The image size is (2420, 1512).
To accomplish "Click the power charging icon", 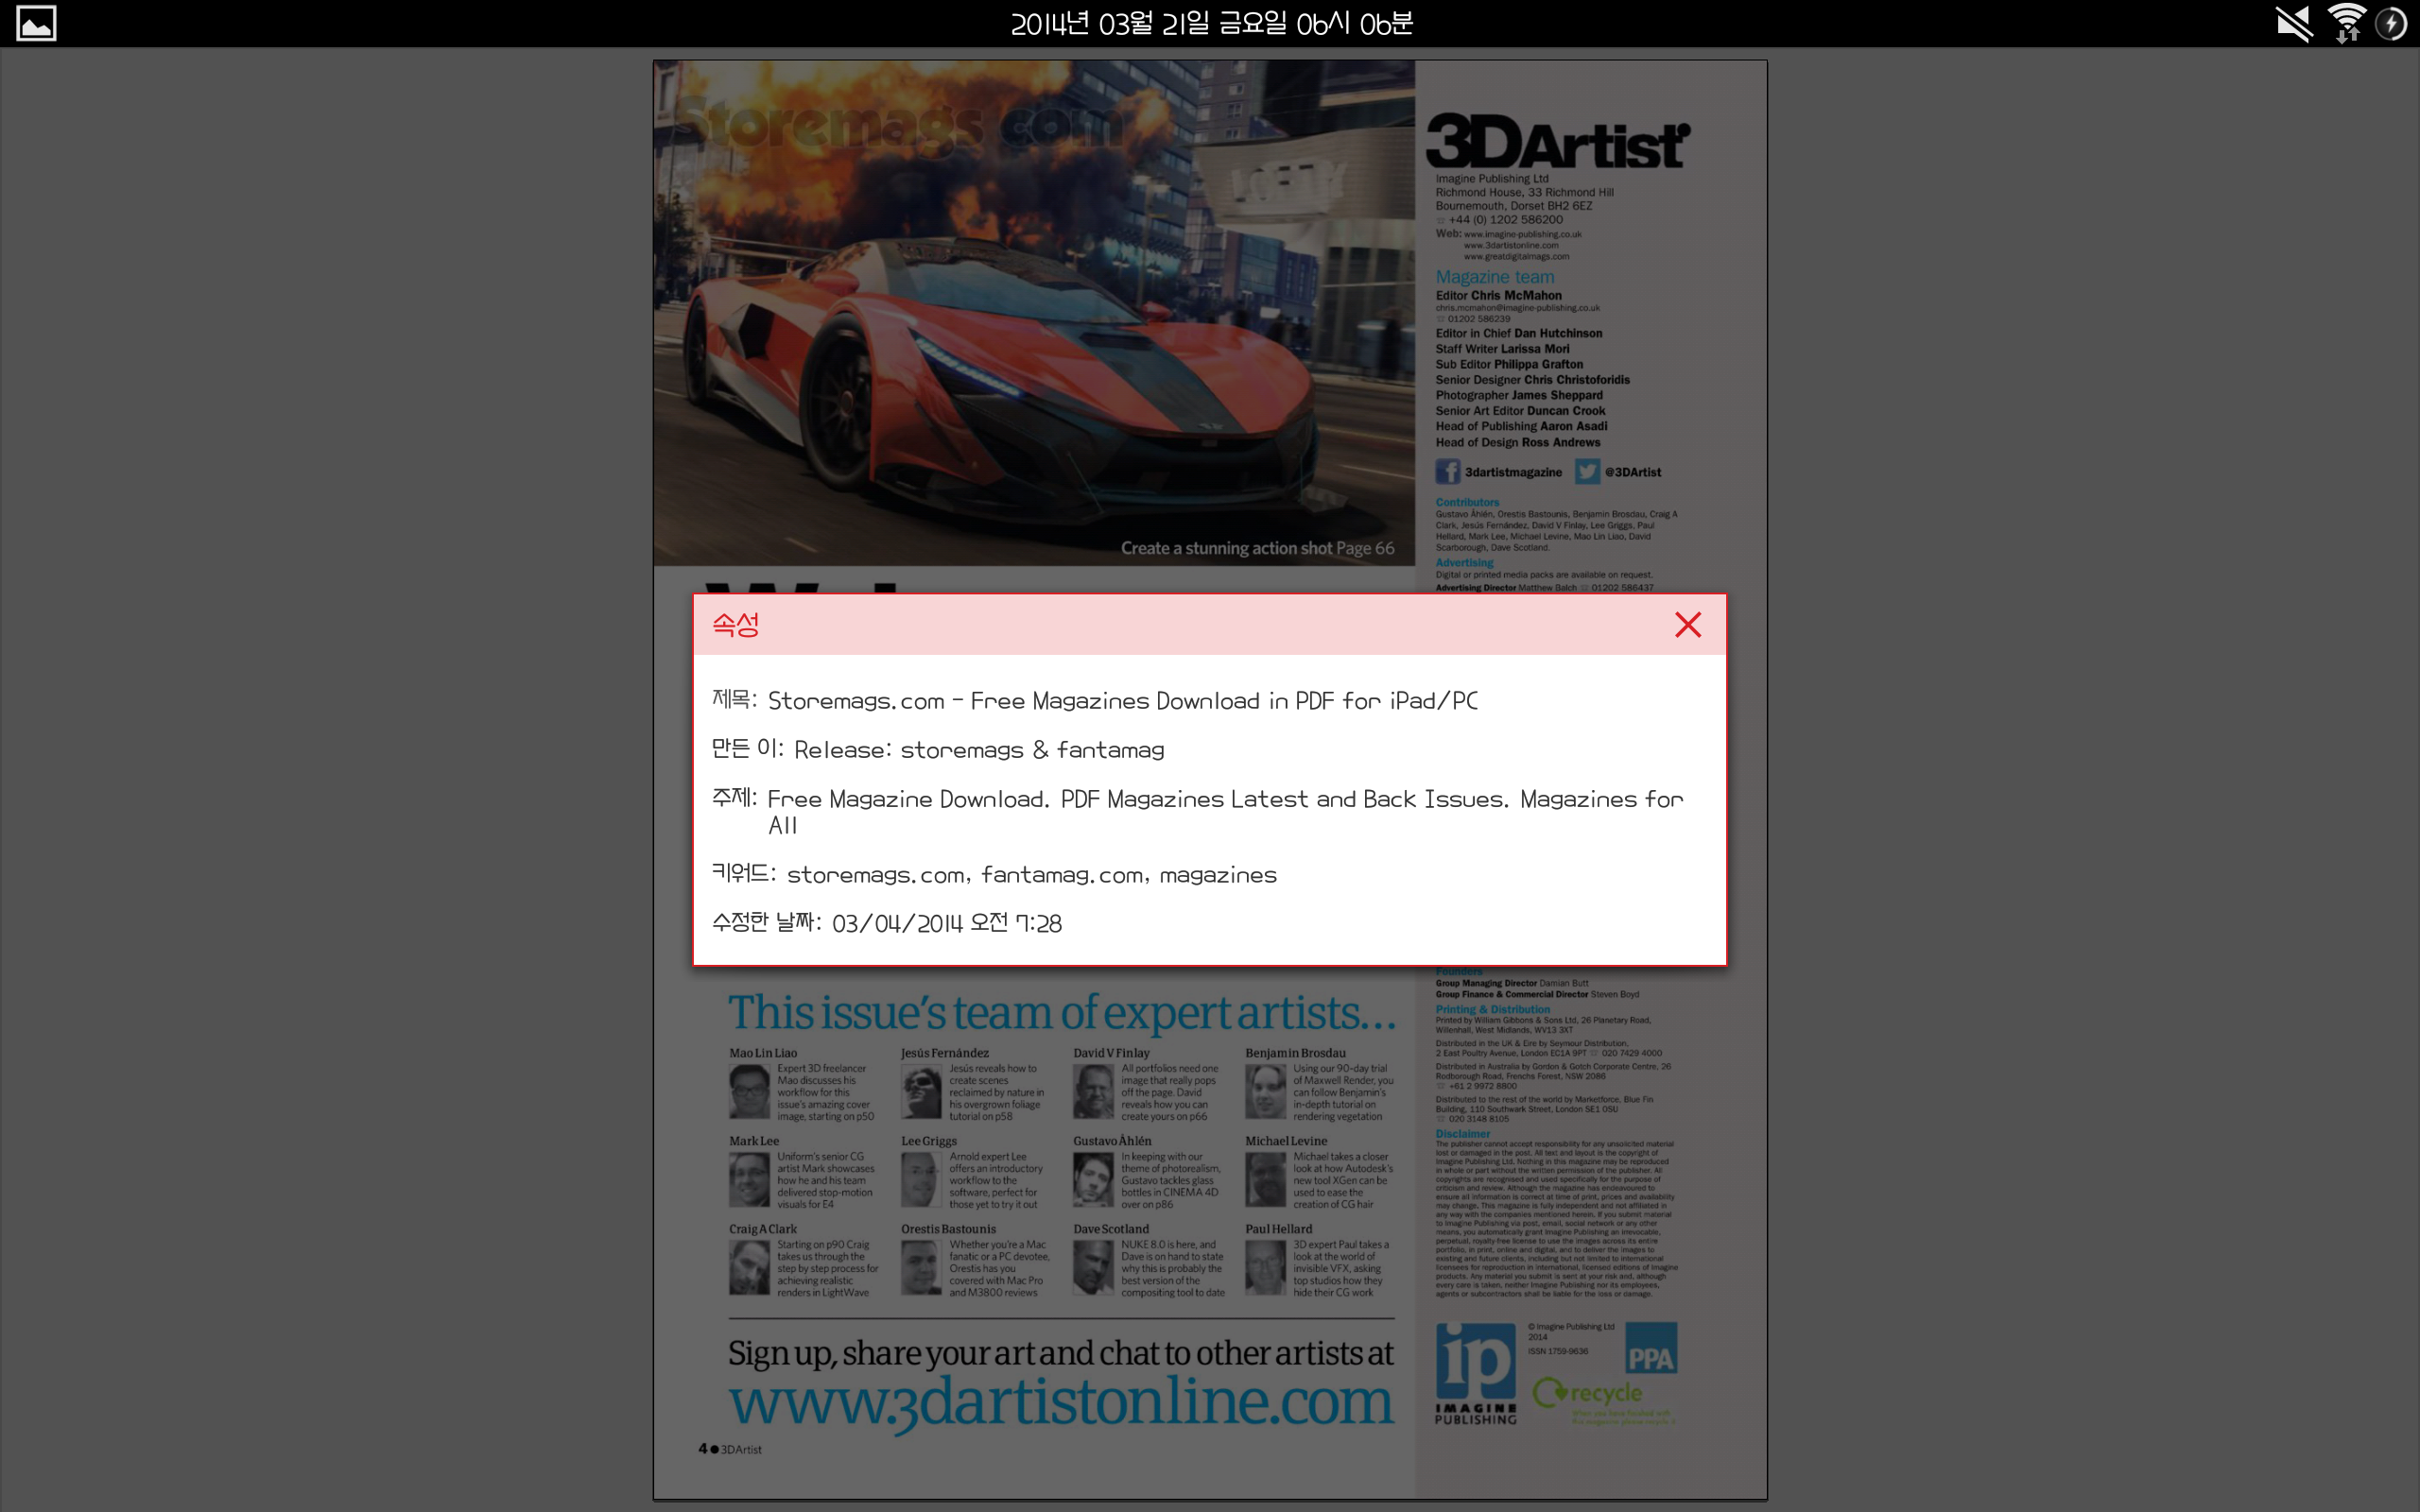I will click(x=2391, y=23).
